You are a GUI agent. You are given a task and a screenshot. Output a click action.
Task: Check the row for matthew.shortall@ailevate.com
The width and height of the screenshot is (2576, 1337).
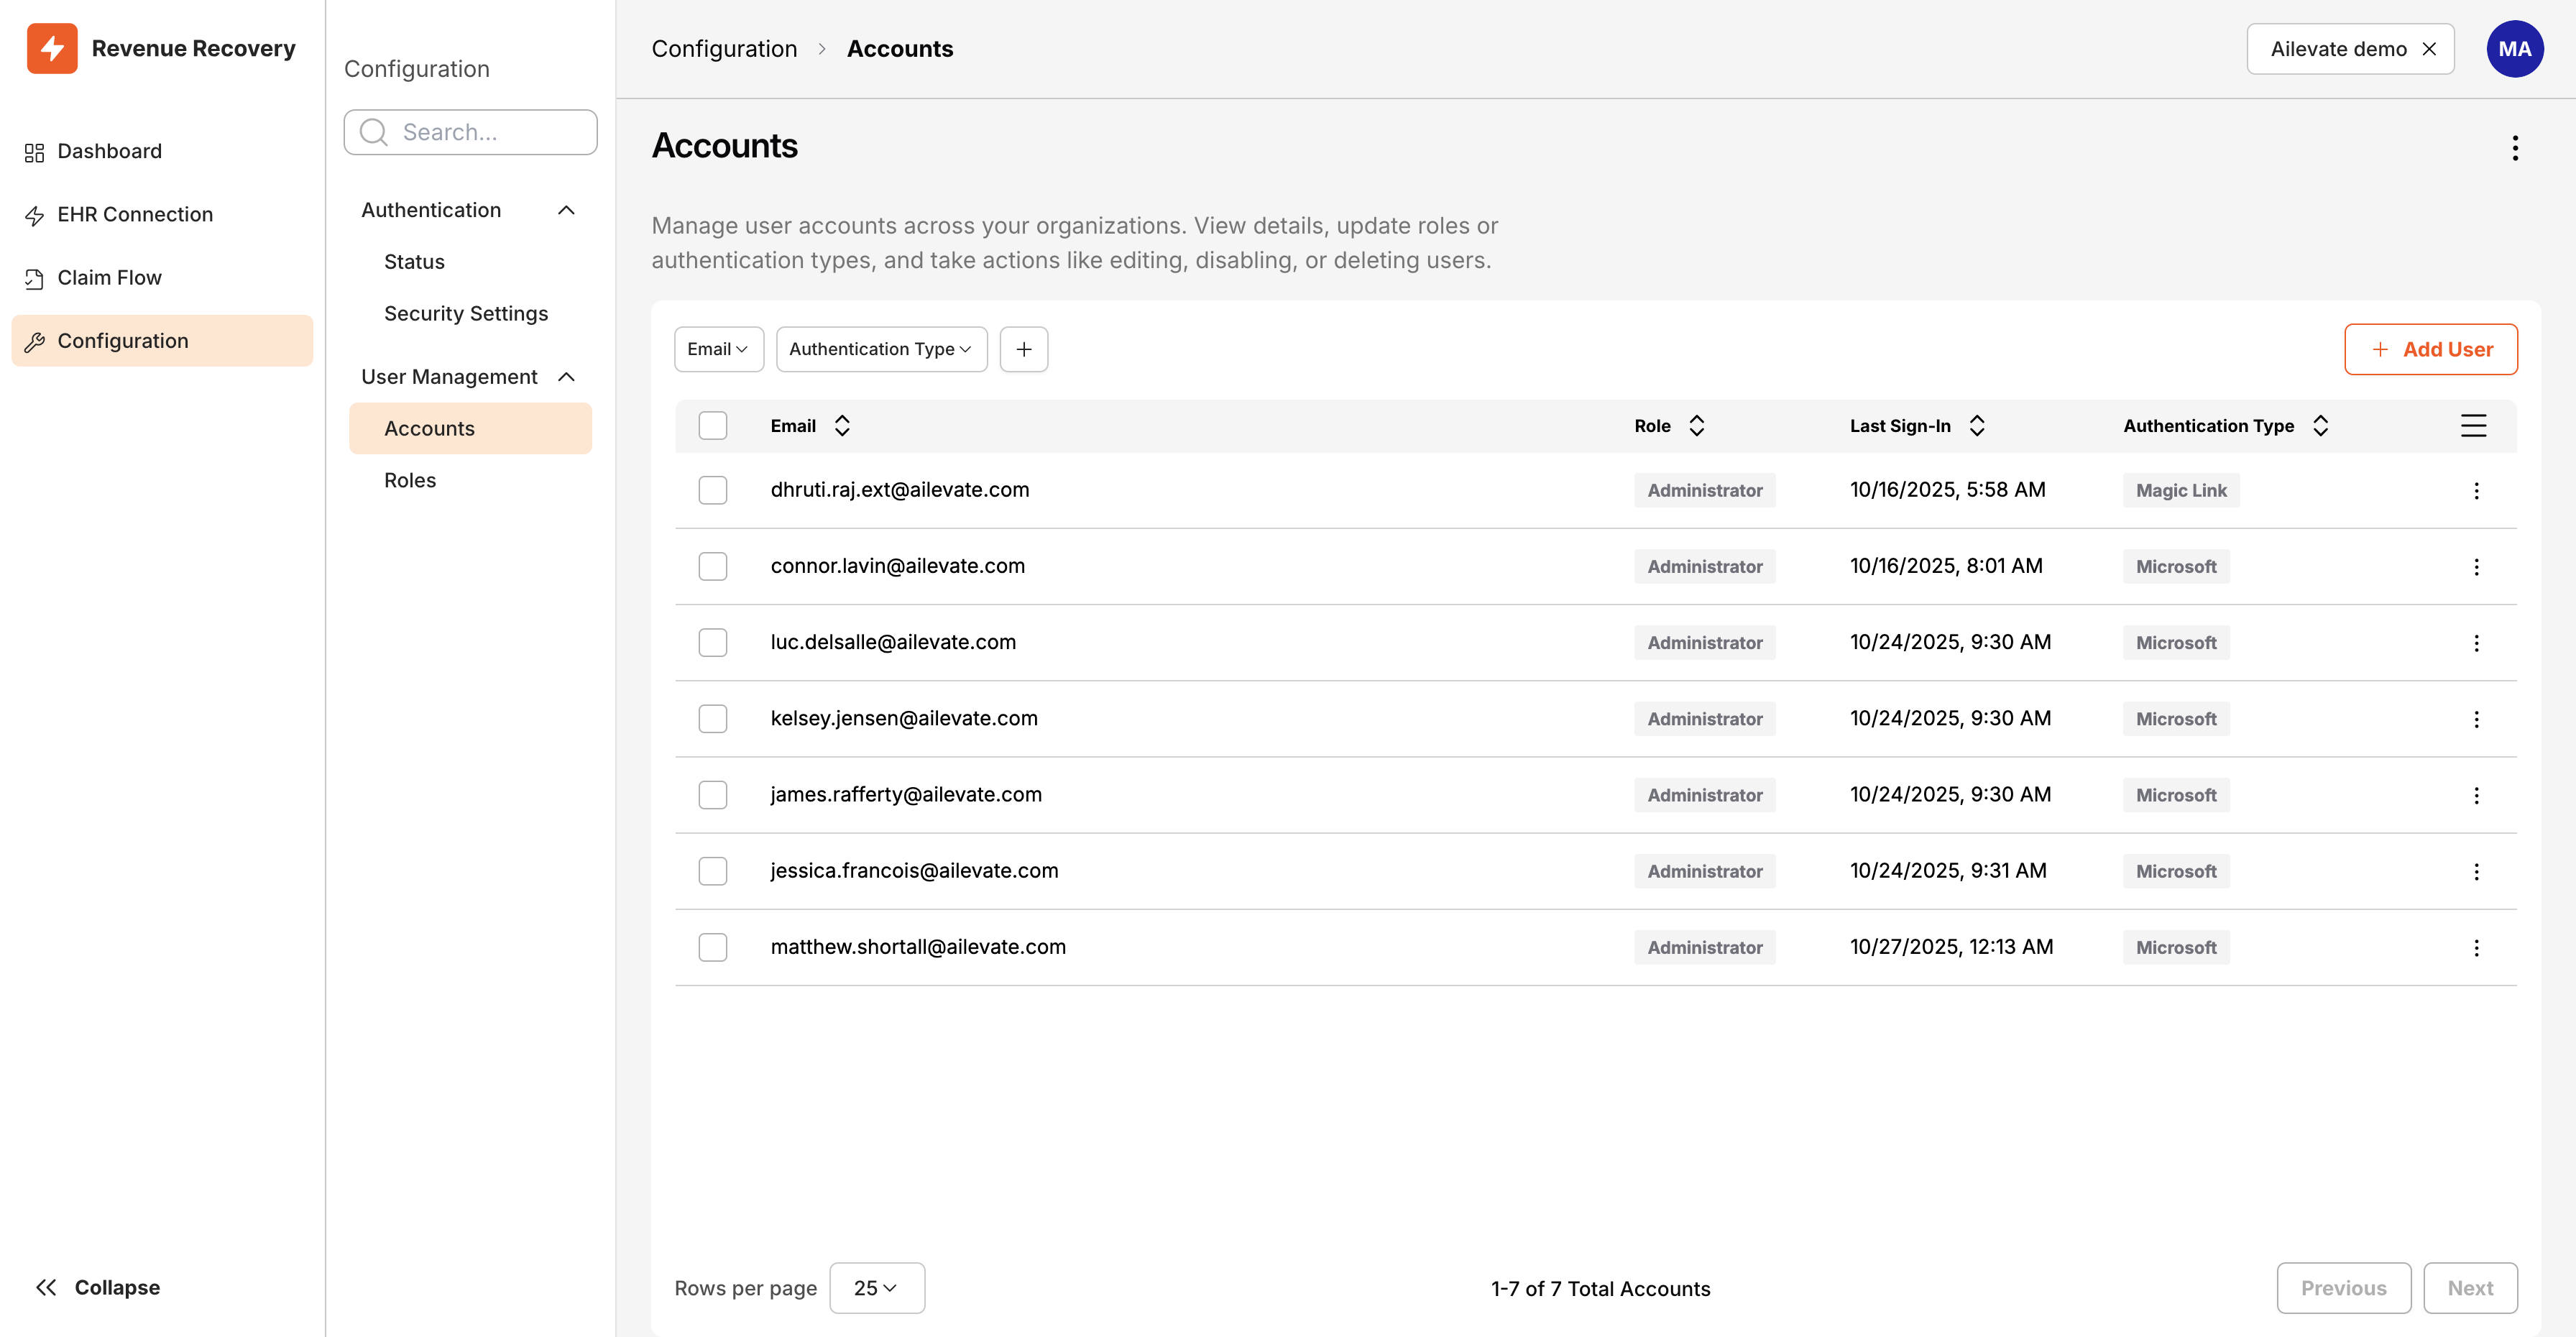coord(712,946)
